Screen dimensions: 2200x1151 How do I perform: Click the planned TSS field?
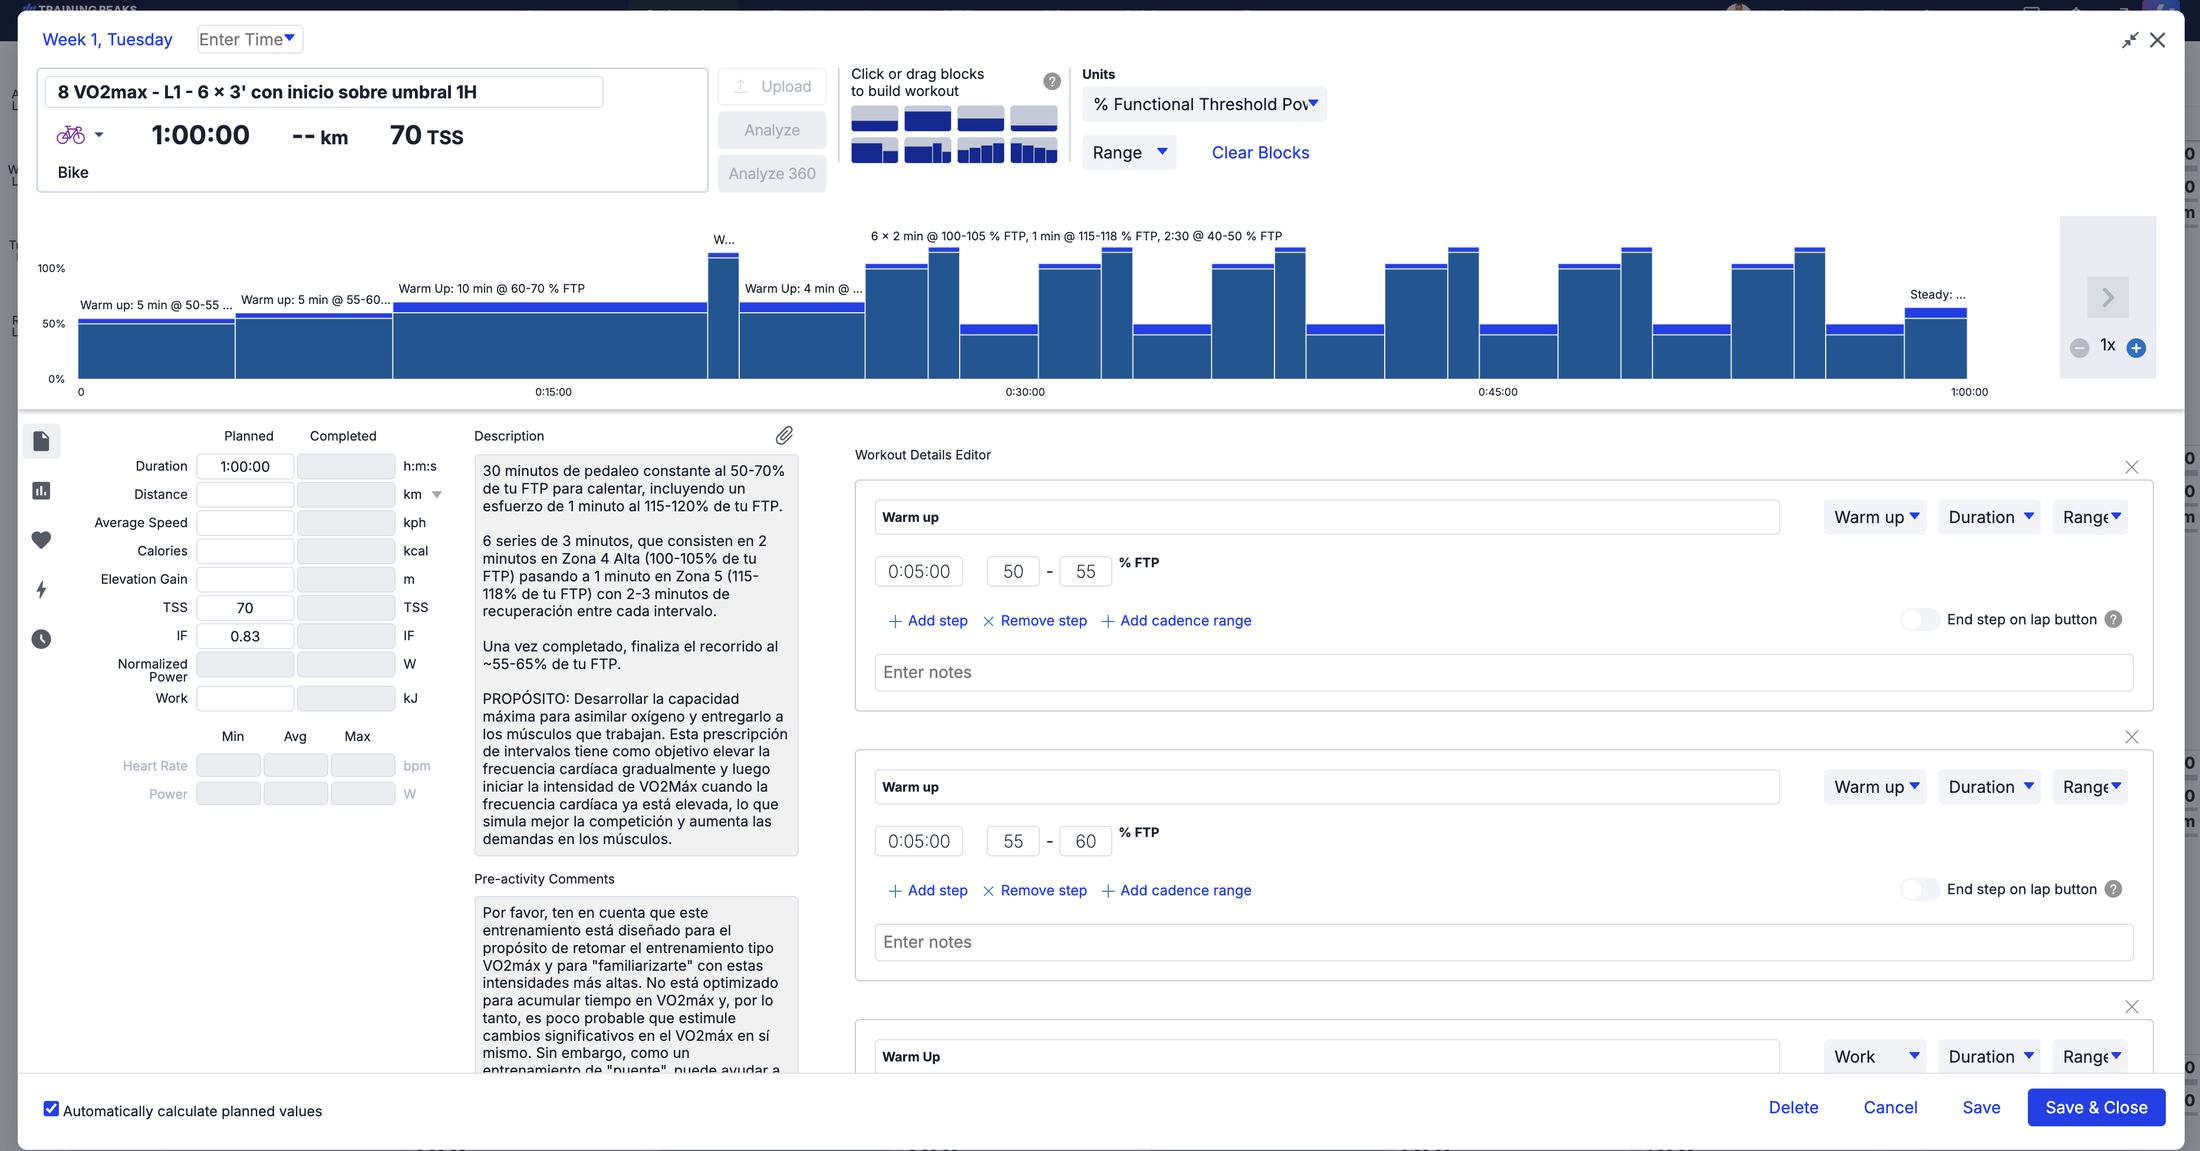coord(245,607)
